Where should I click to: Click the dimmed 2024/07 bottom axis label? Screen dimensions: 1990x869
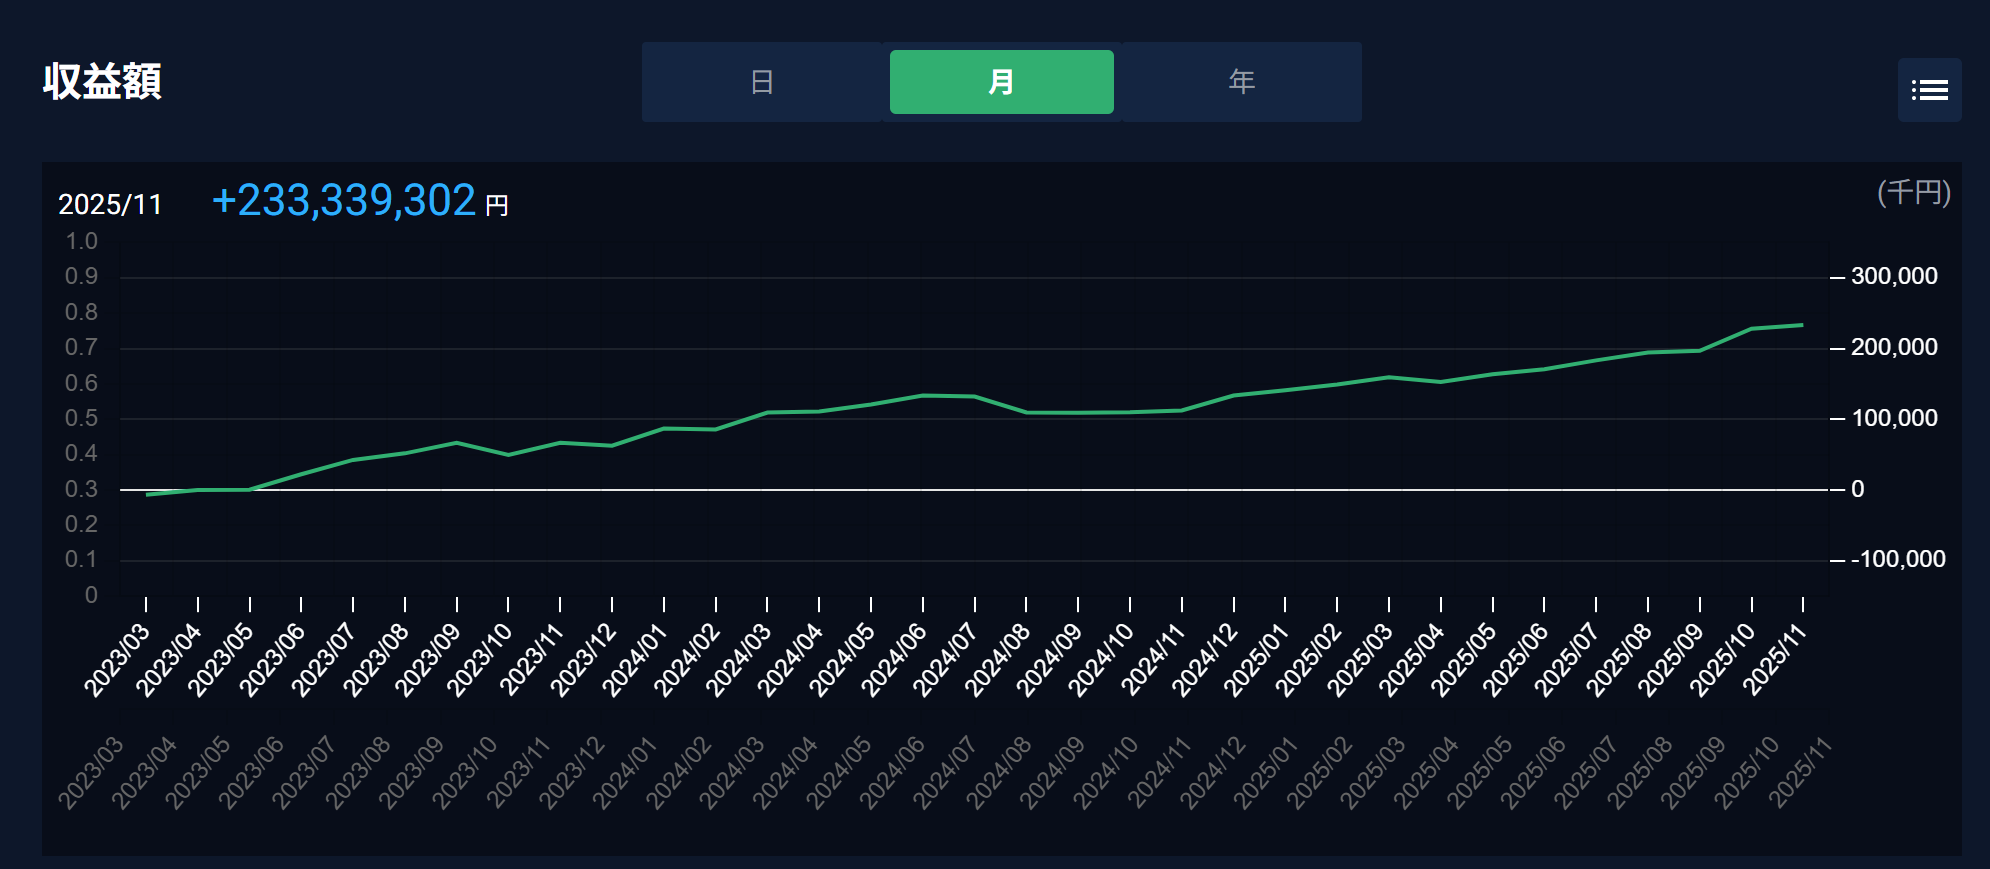tap(944, 771)
